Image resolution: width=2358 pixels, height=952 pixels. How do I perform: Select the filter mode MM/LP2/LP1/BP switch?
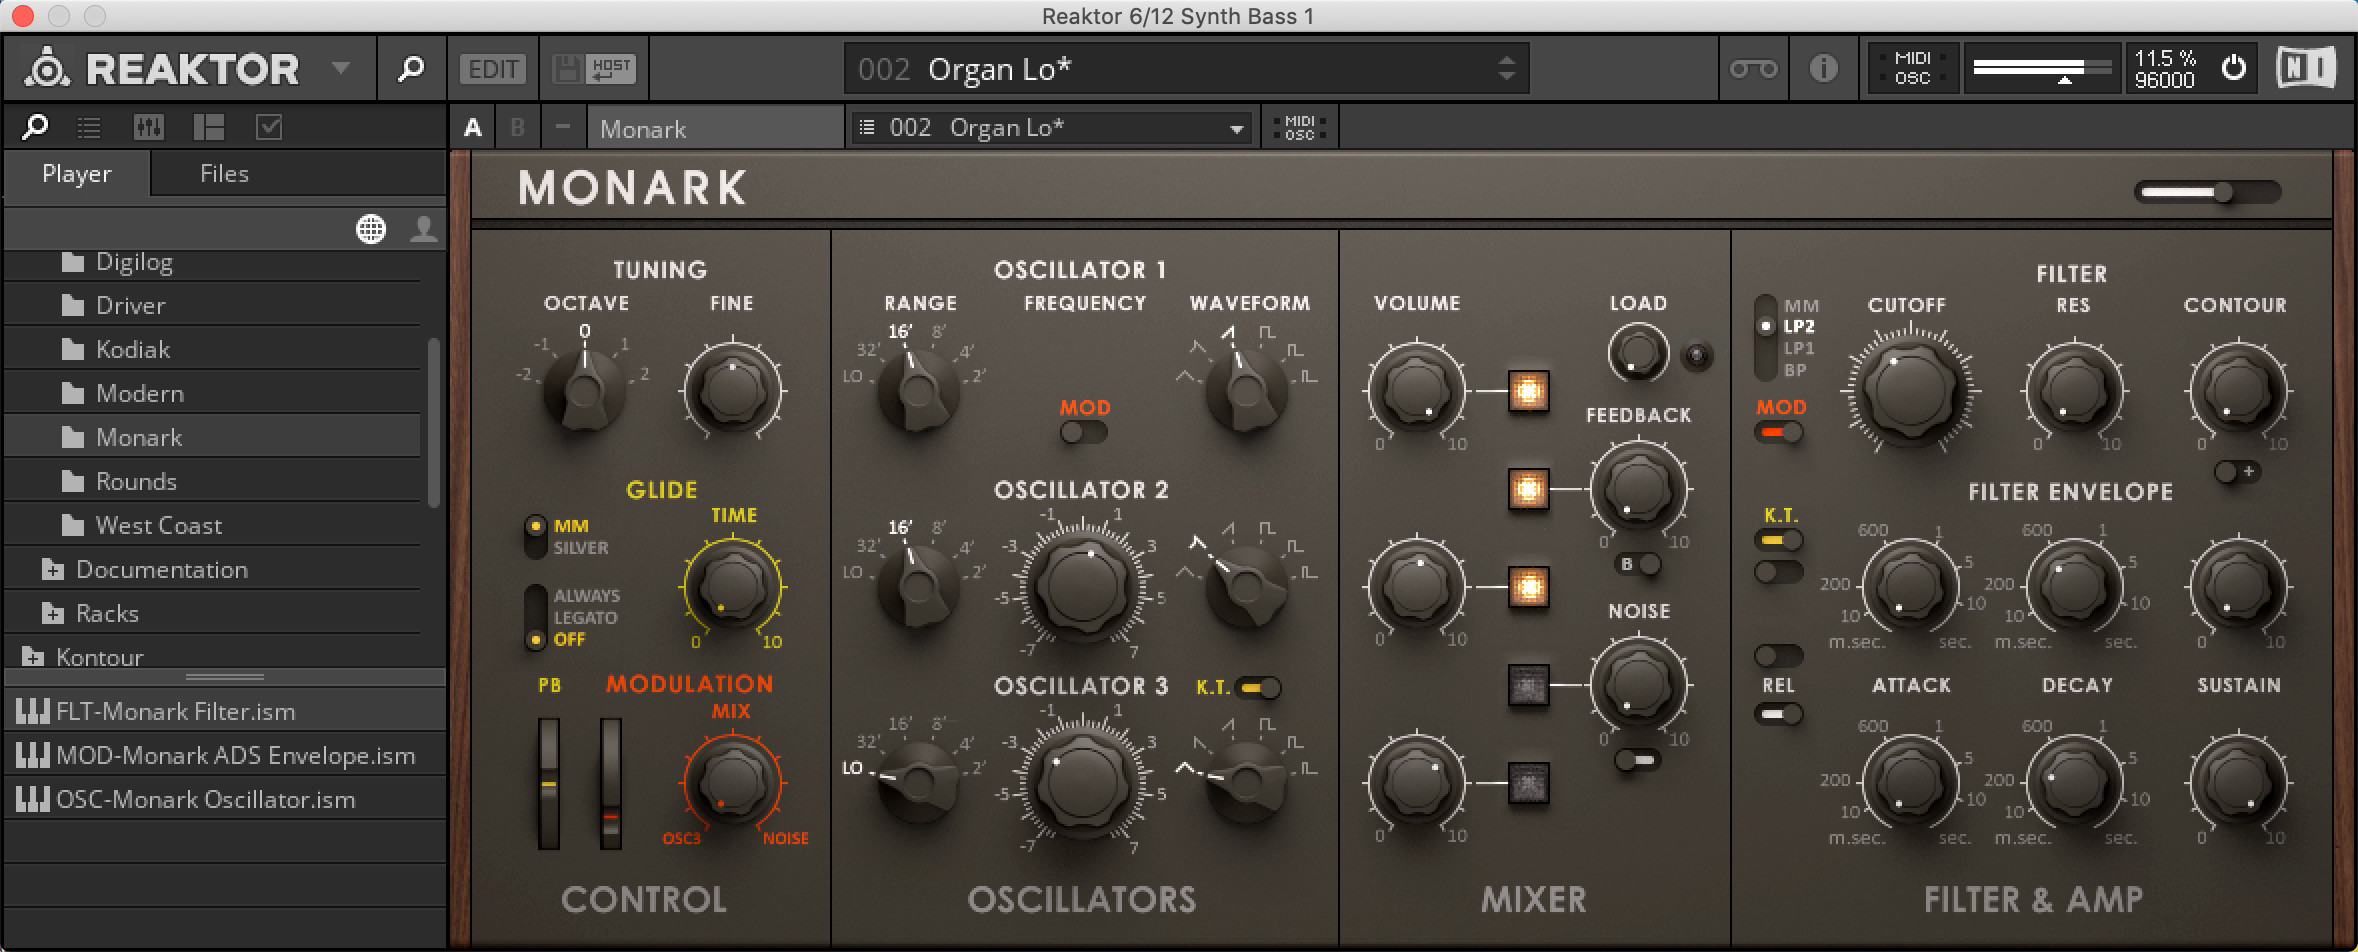pyautogui.click(x=1766, y=338)
